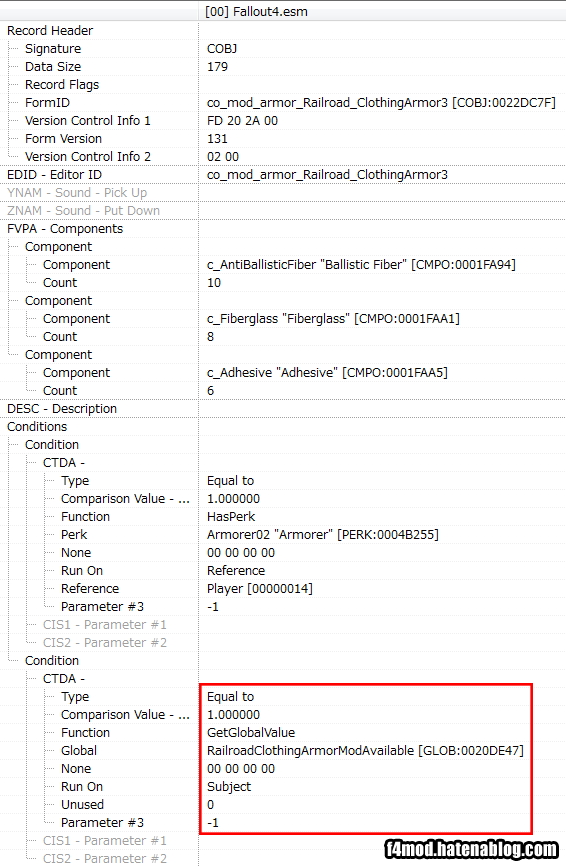The height and width of the screenshot is (867, 566).
Task: Click the Ballistic Fiber count value 10
Action: pyautogui.click(x=214, y=283)
